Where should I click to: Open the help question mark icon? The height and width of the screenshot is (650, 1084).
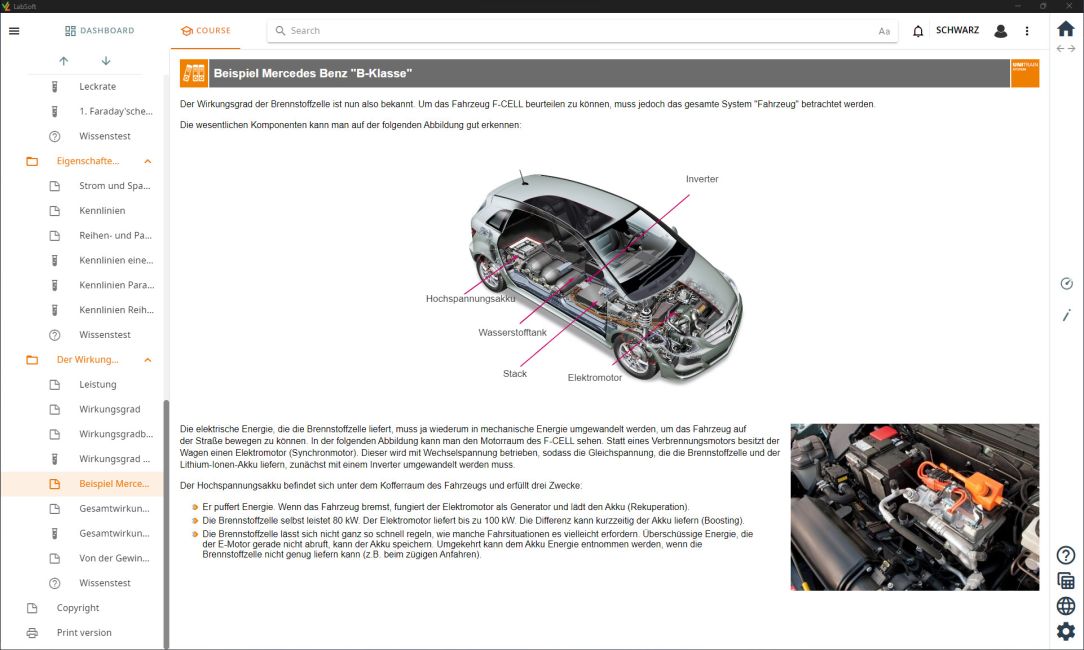1066,555
